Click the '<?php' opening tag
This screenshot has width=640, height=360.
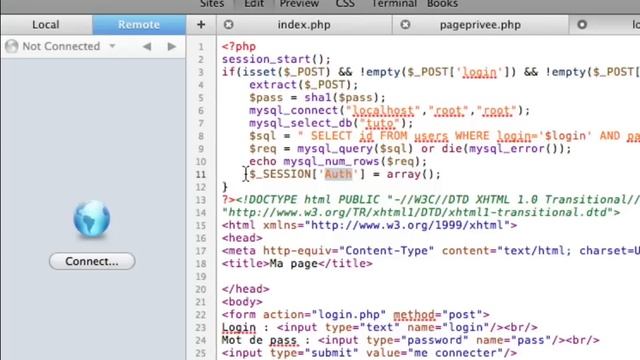coord(239,47)
